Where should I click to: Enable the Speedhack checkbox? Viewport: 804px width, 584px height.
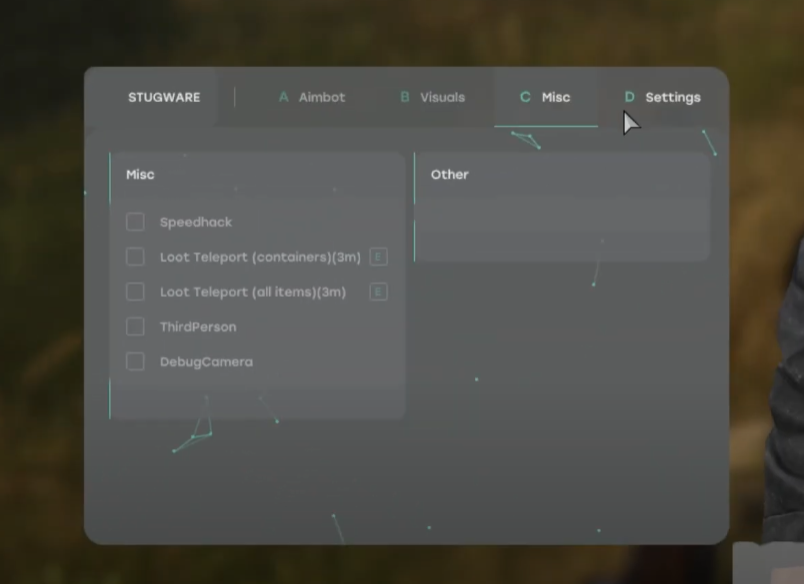coord(135,222)
